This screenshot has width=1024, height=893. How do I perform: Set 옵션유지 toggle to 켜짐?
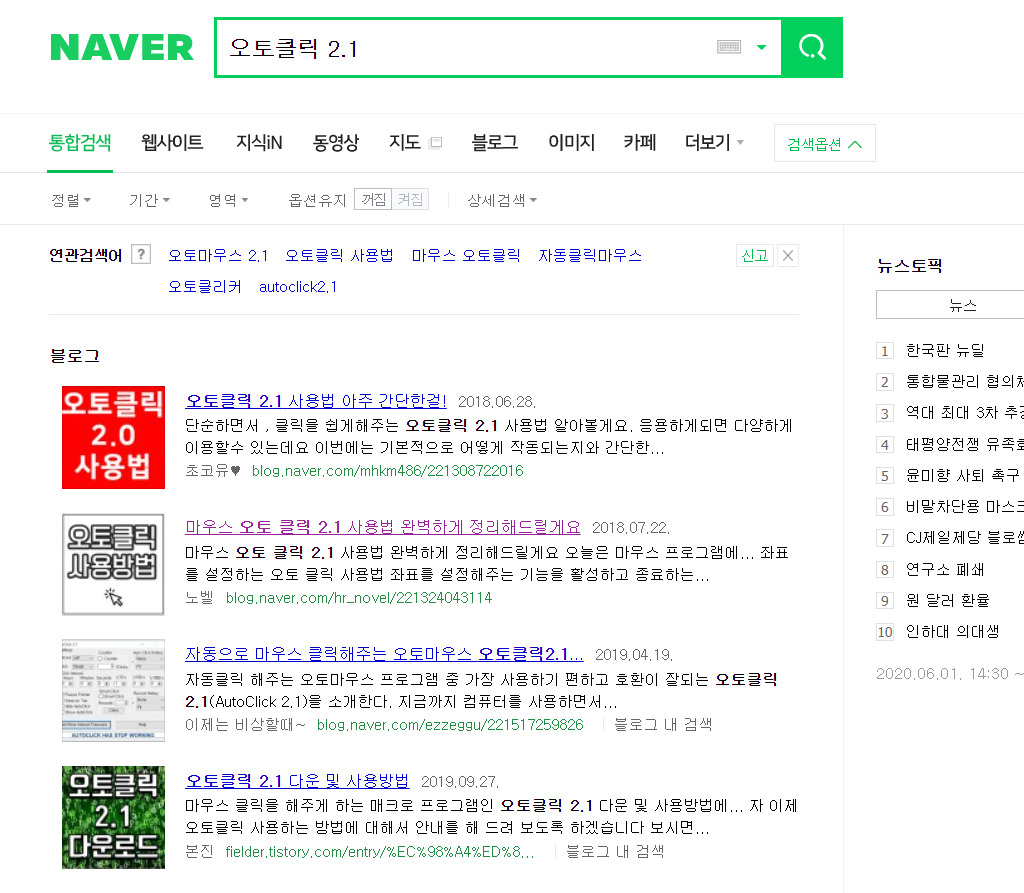pos(410,199)
